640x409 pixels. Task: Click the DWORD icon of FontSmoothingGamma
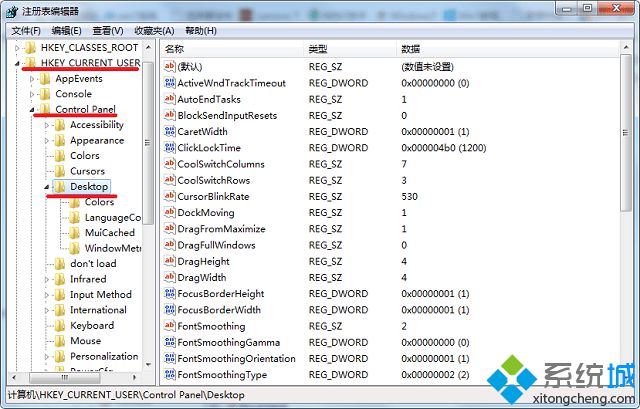point(169,342)
